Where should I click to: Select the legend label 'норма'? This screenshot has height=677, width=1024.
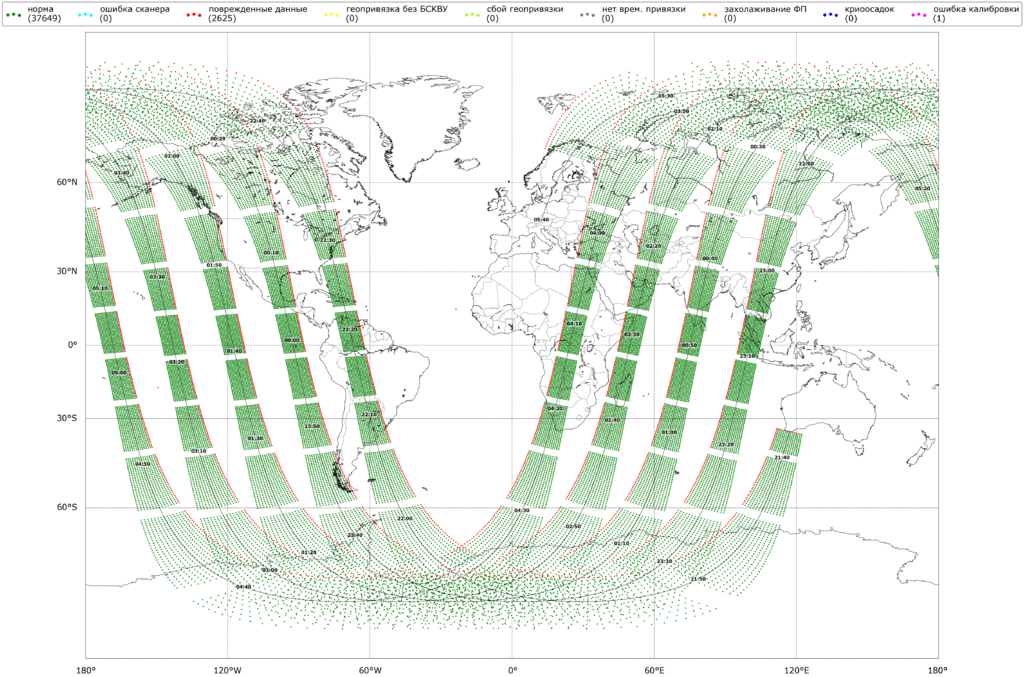pos(40,9)
